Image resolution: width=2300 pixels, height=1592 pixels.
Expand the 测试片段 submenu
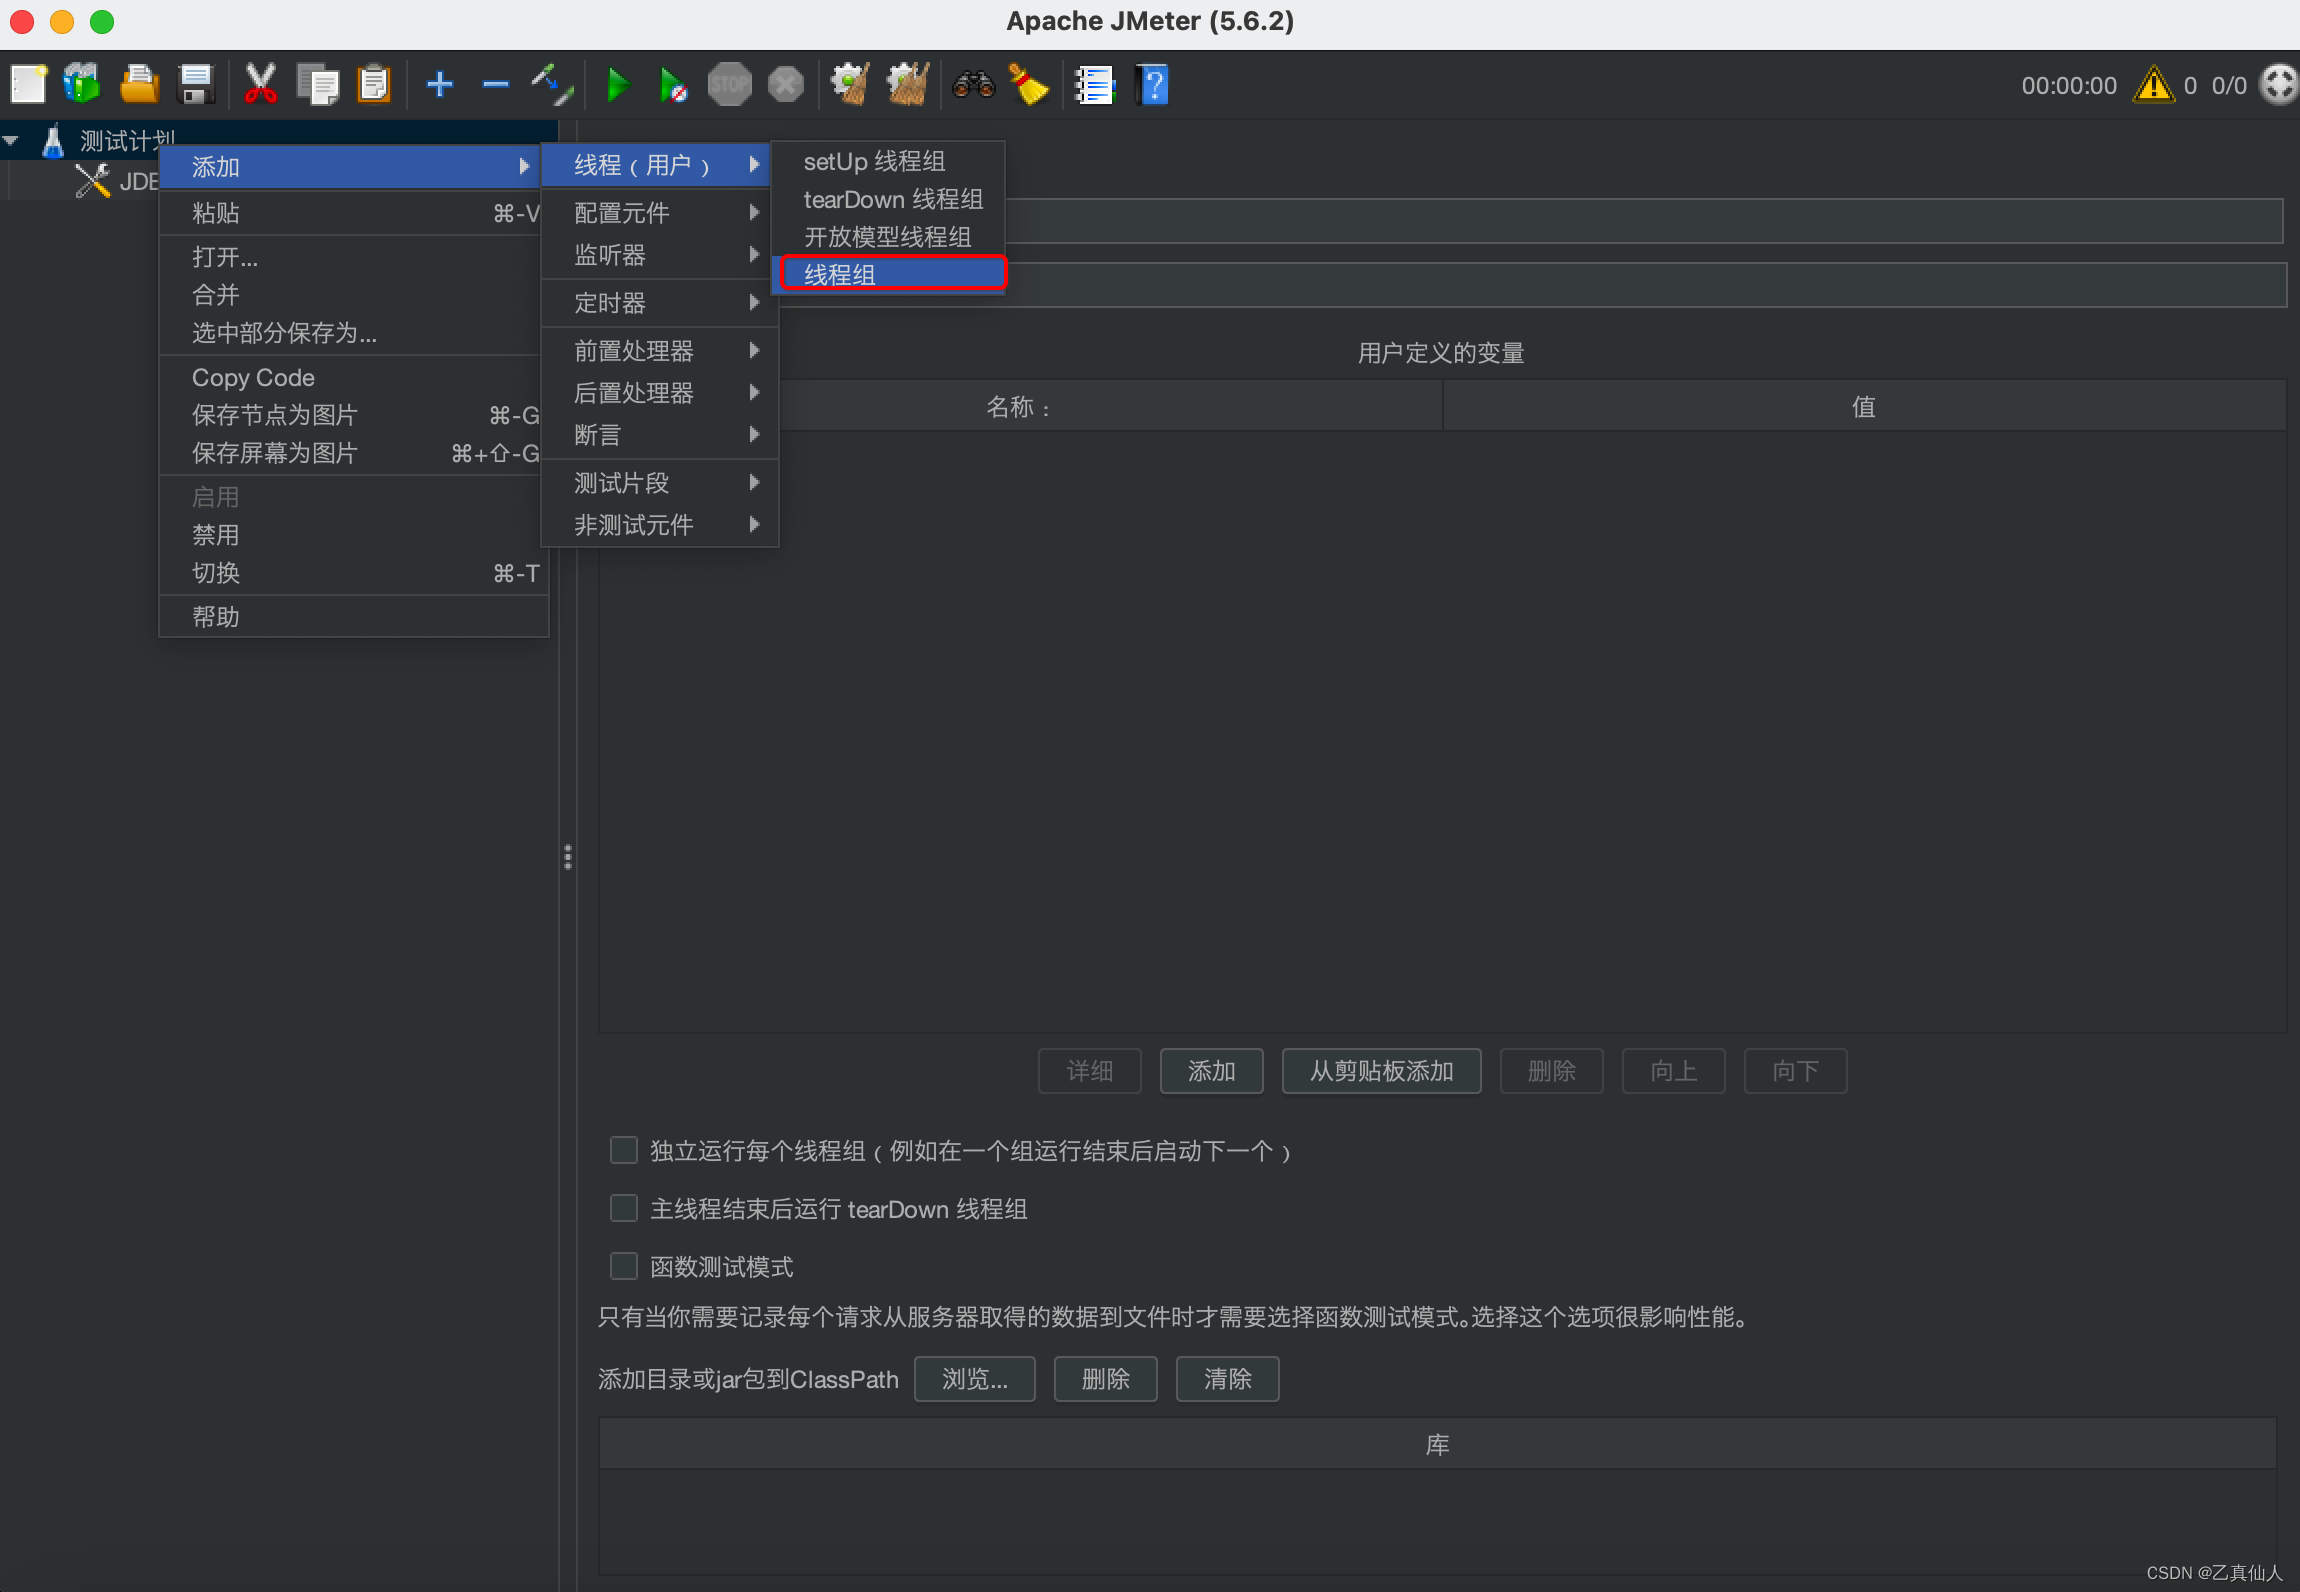[659, 483]
